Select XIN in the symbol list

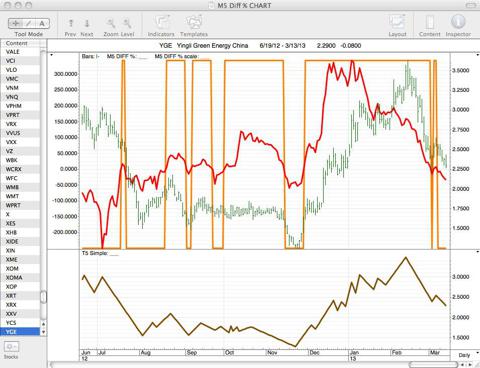coord(20,250)
